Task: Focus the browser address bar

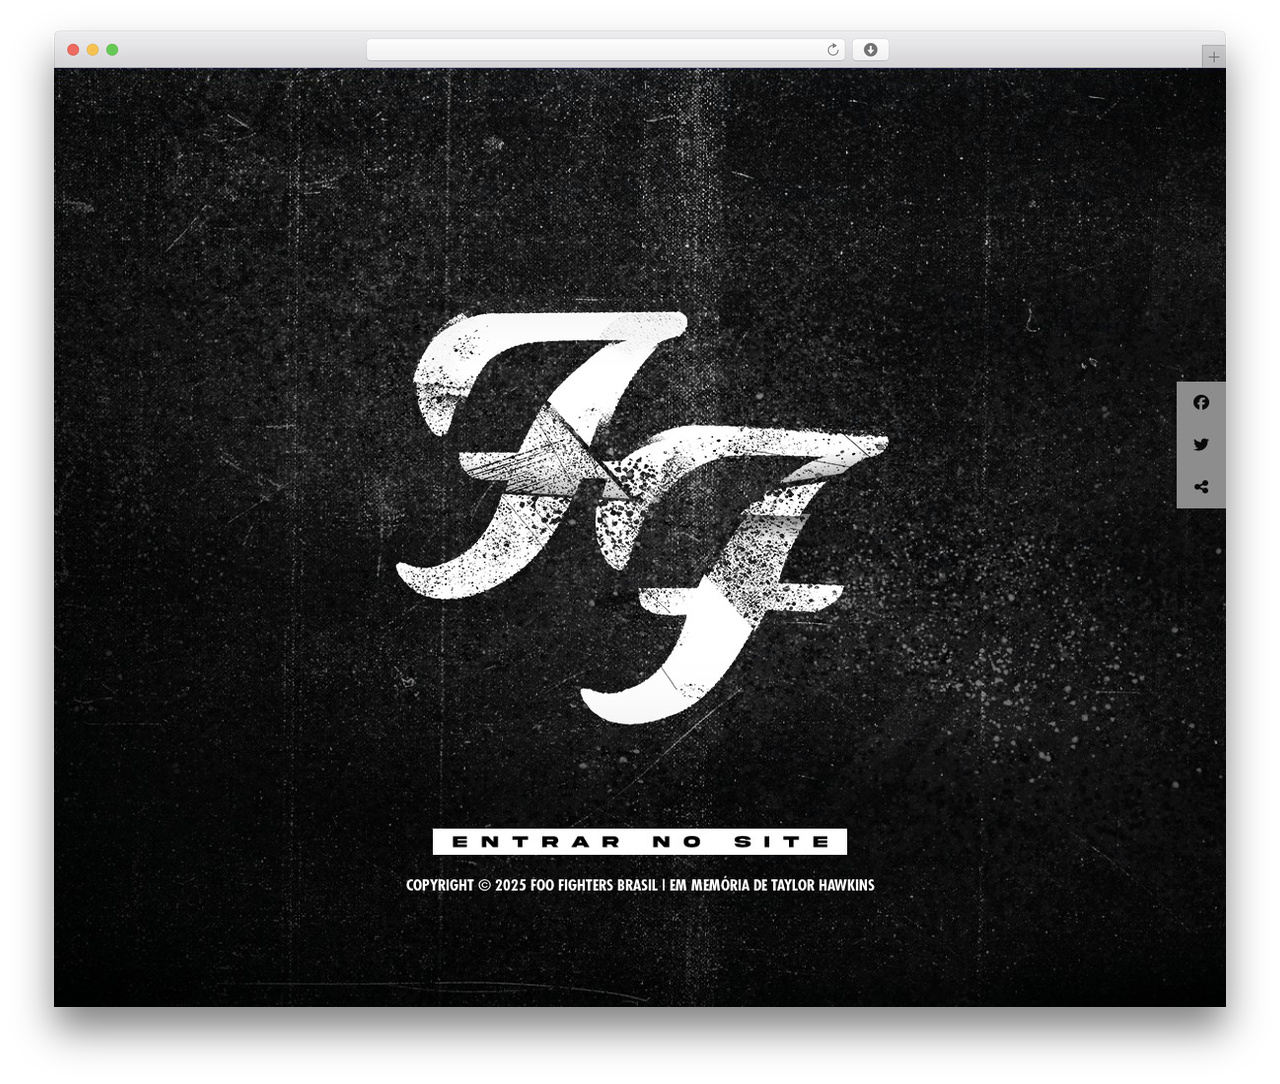Action: point(605,50)
